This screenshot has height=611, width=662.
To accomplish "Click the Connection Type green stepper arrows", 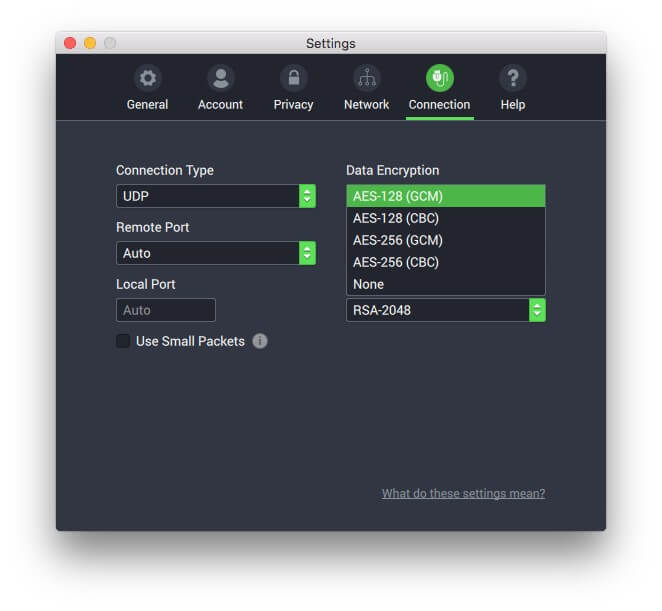I will click(307, 196).
